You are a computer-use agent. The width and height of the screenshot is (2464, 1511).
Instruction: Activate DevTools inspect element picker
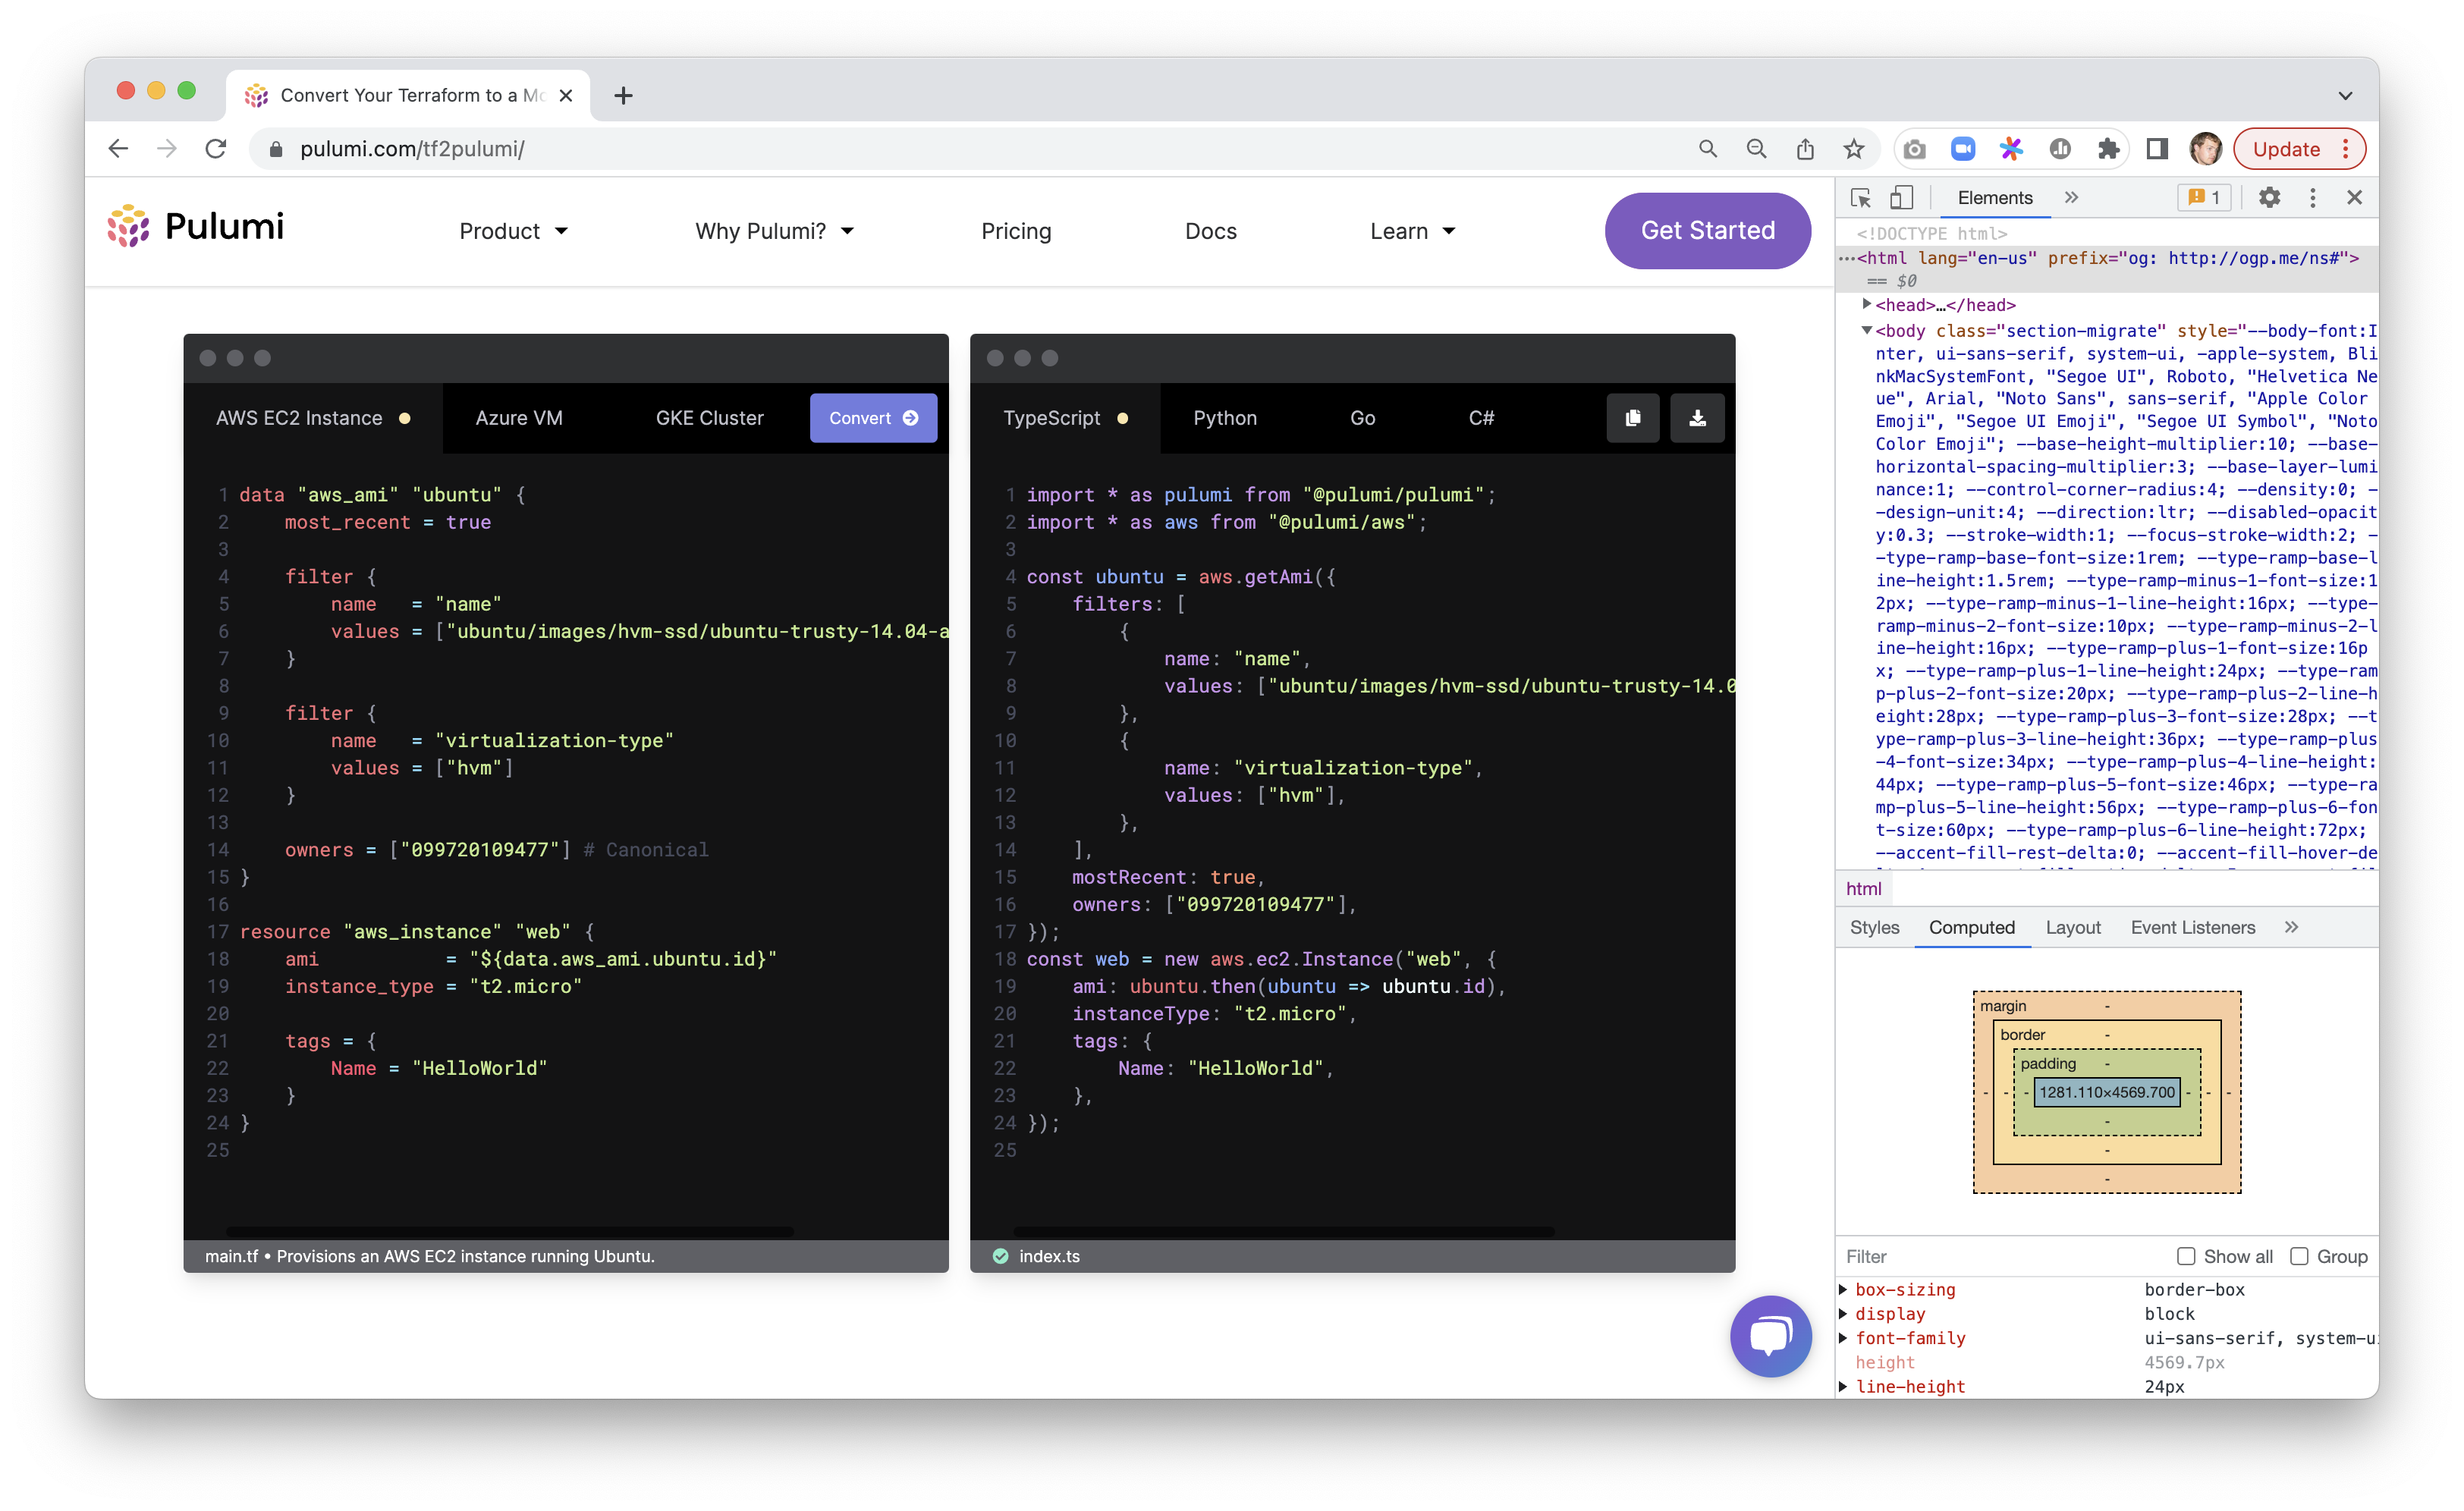click(1860, 198)
